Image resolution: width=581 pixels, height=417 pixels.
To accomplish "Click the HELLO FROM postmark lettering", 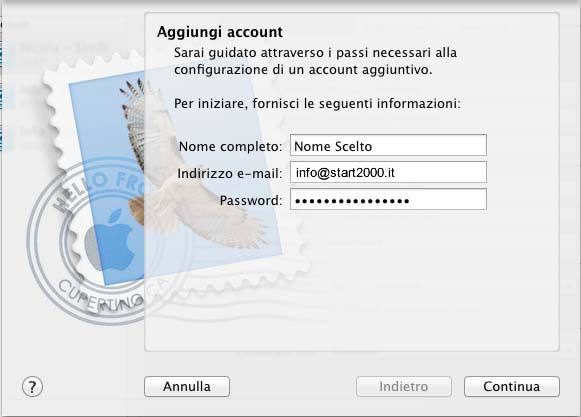I will [94, 191].
